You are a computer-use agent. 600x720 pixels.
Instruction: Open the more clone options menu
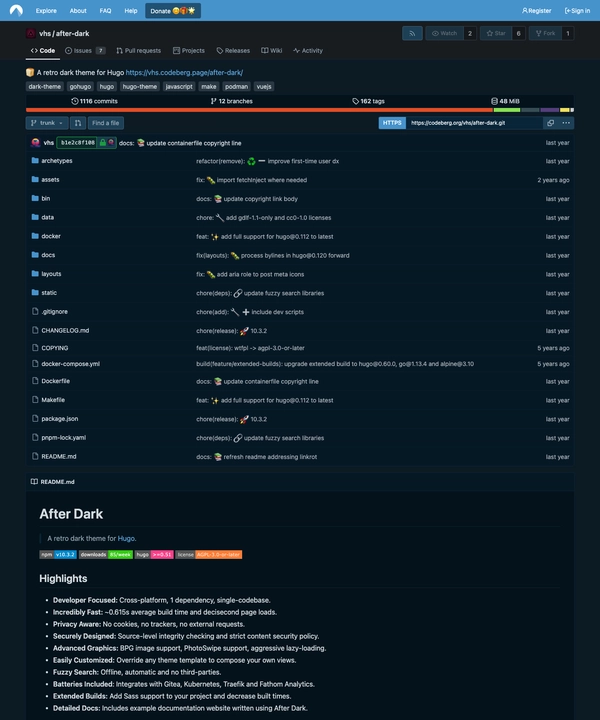pos(566,123)
